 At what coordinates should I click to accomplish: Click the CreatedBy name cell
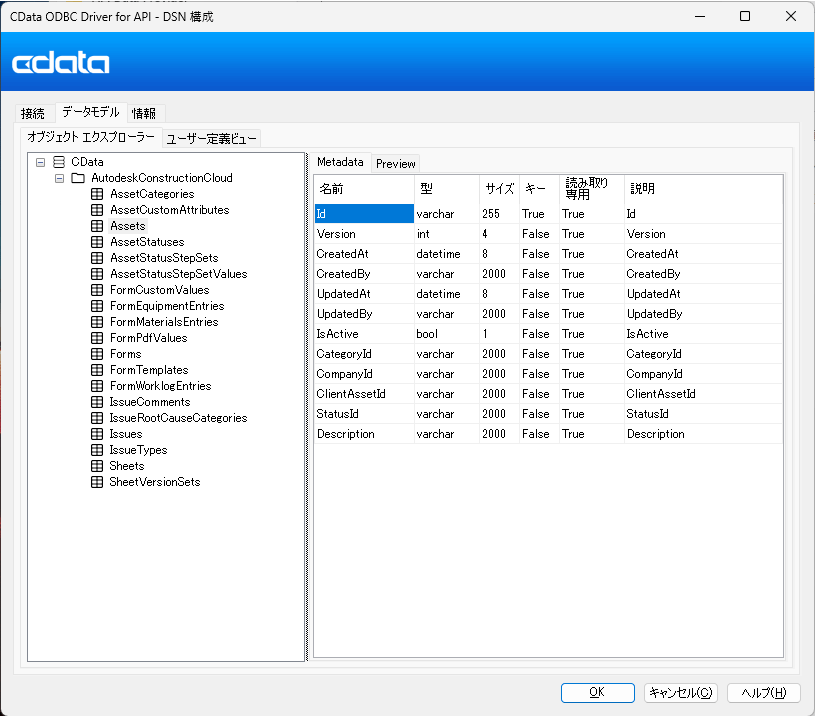tap(364, 274)
